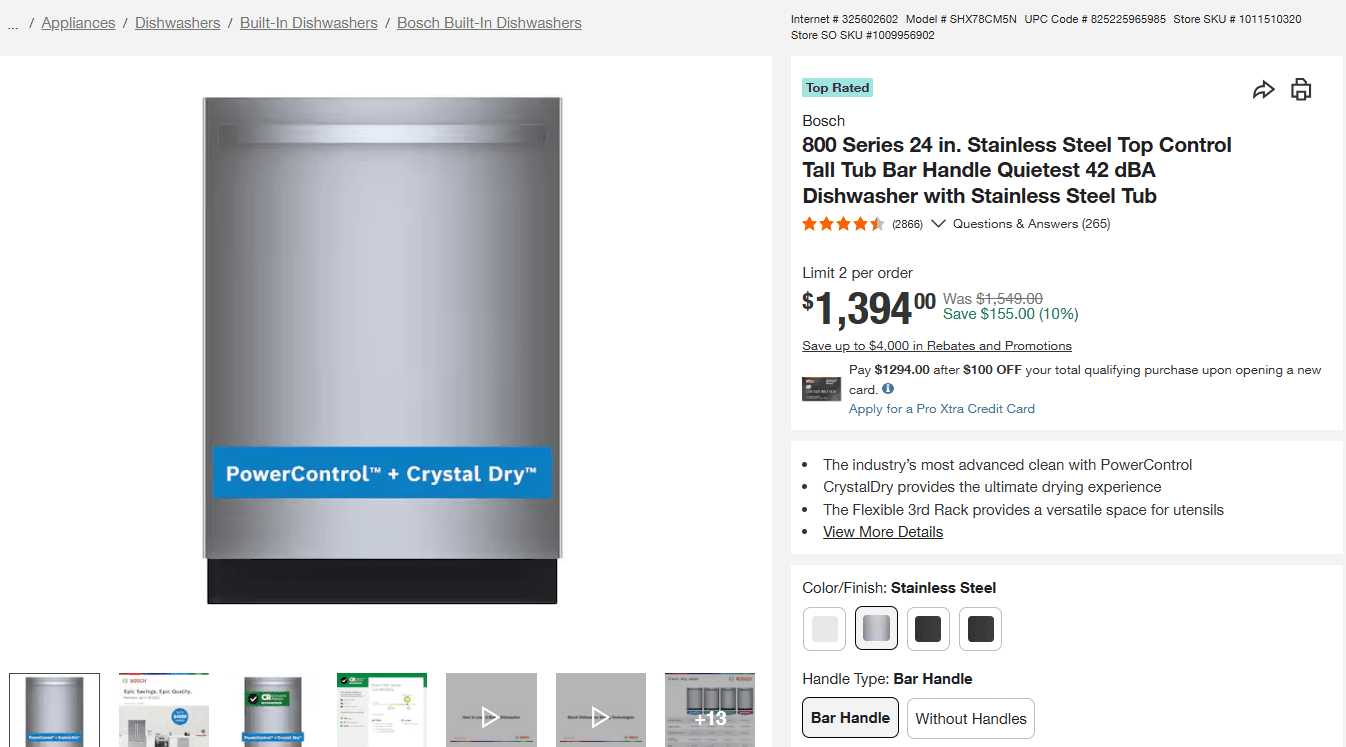Expand the breadcrumb ellipsis
This screenshot has height=747, width=1346.
coord(13,23)
